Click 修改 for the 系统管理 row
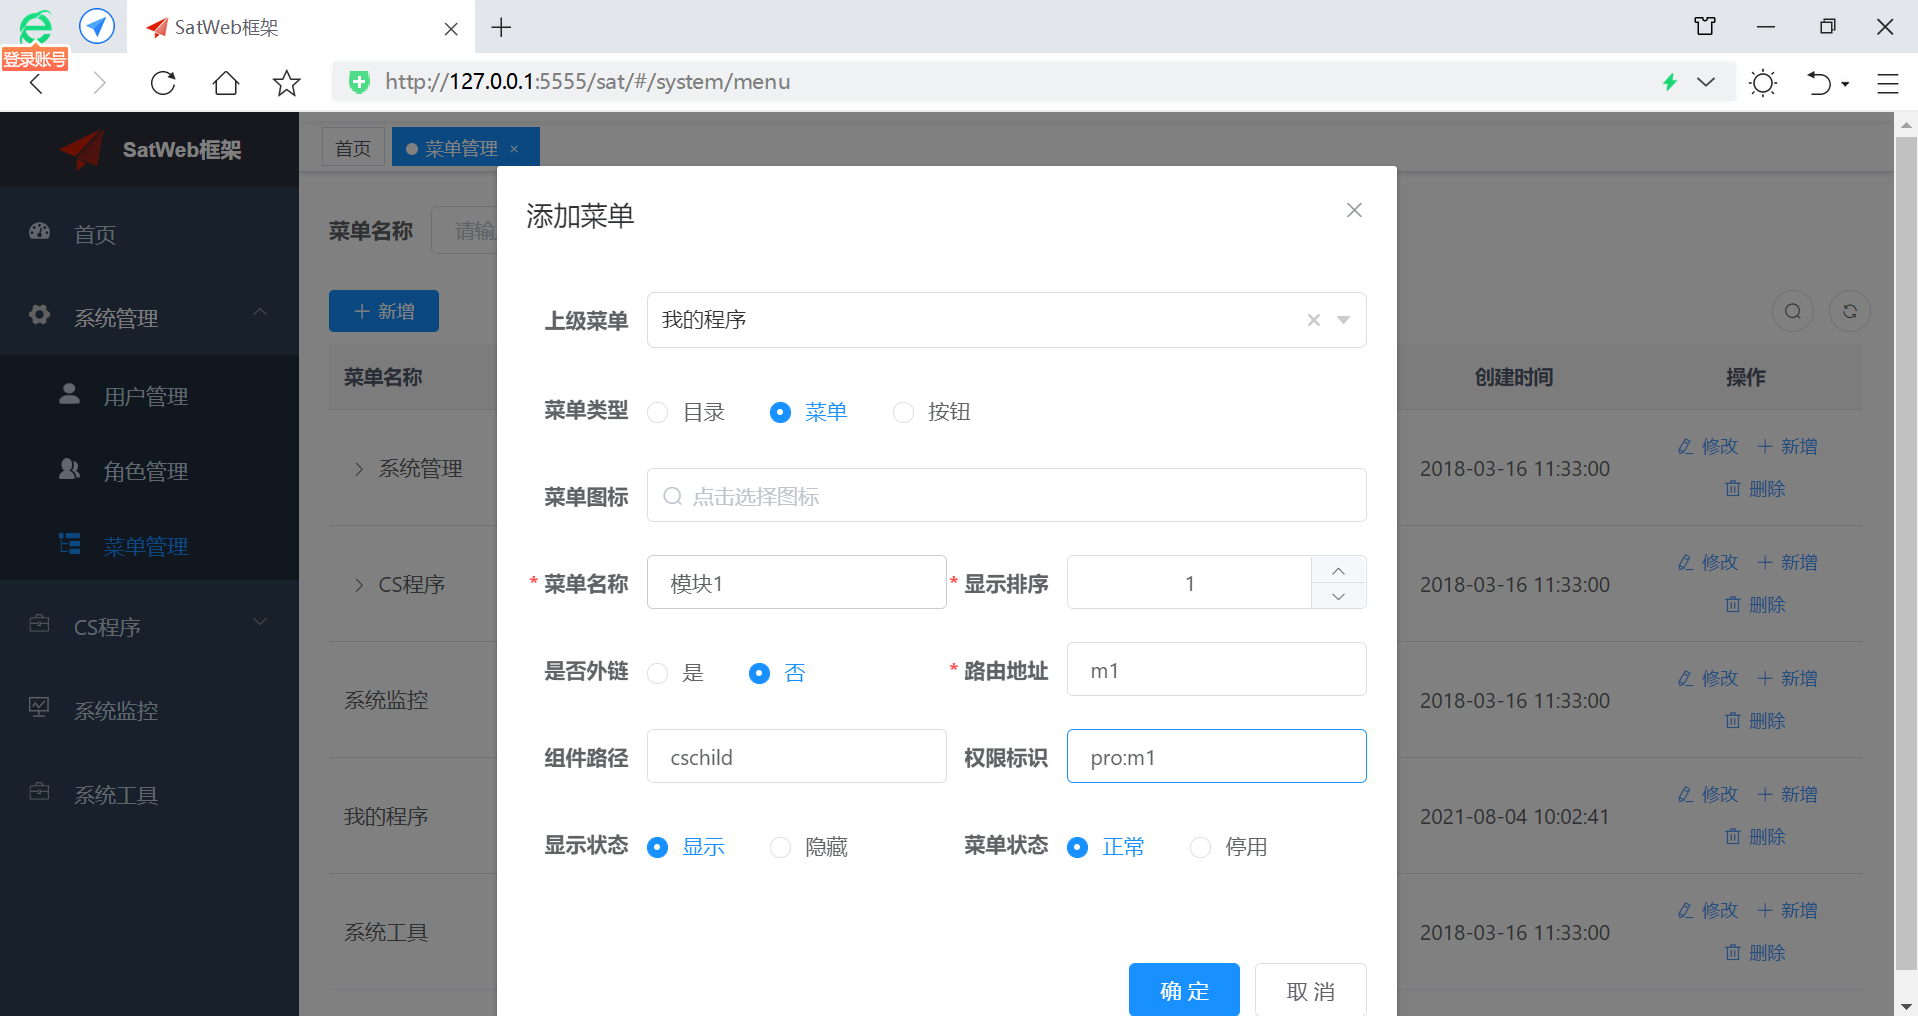 pyautogui.click(x=1708, y=446)
